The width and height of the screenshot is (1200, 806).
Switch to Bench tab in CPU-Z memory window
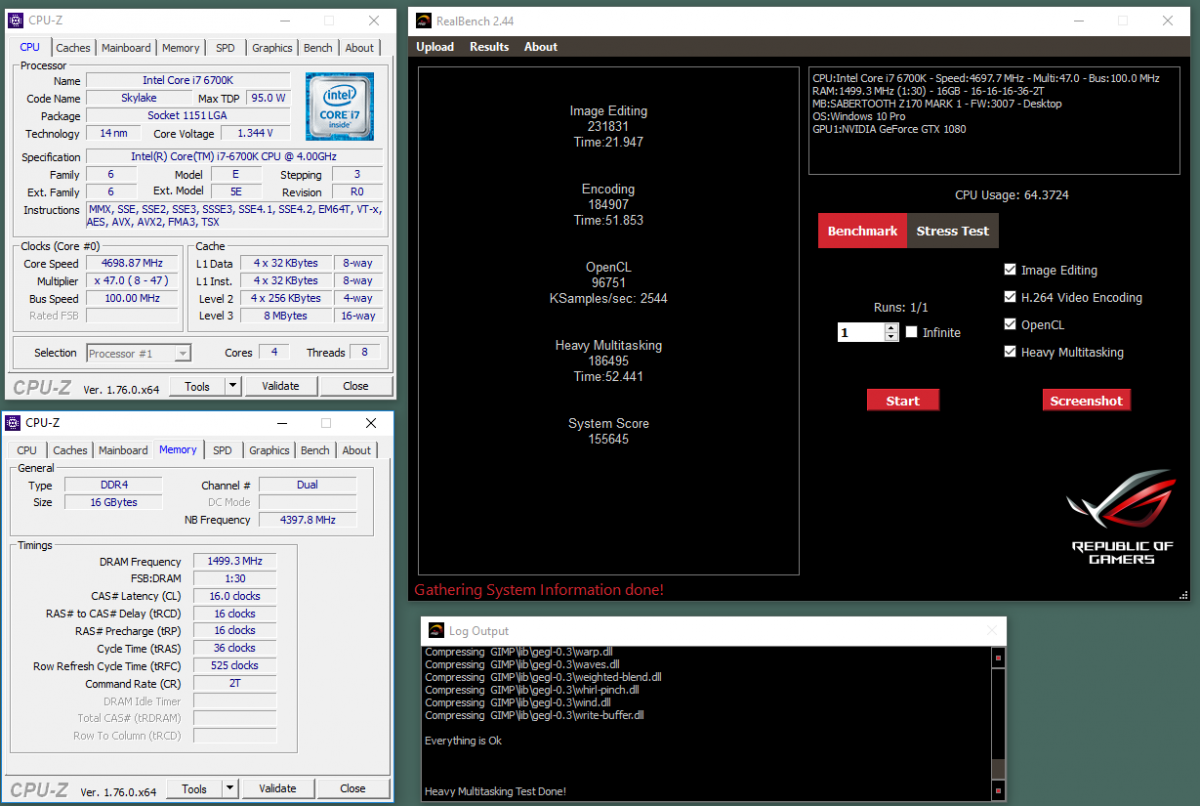[315, 451]
